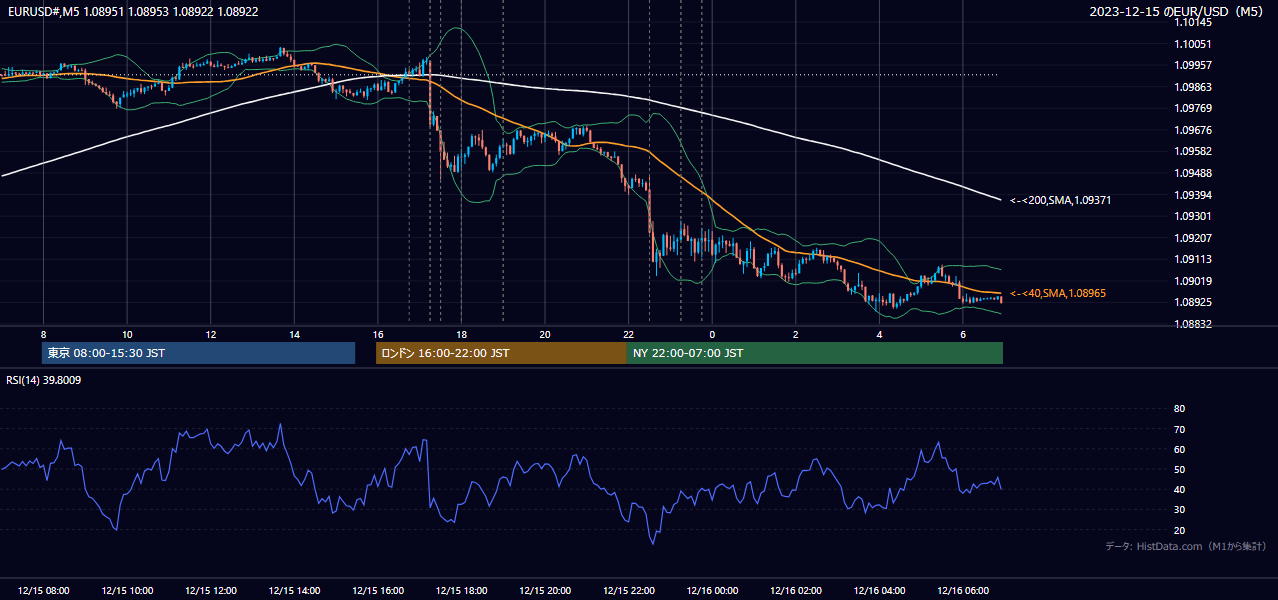Click price axis label 1.09676
Screen dimensions: 1278x600
pos(1192,130)
